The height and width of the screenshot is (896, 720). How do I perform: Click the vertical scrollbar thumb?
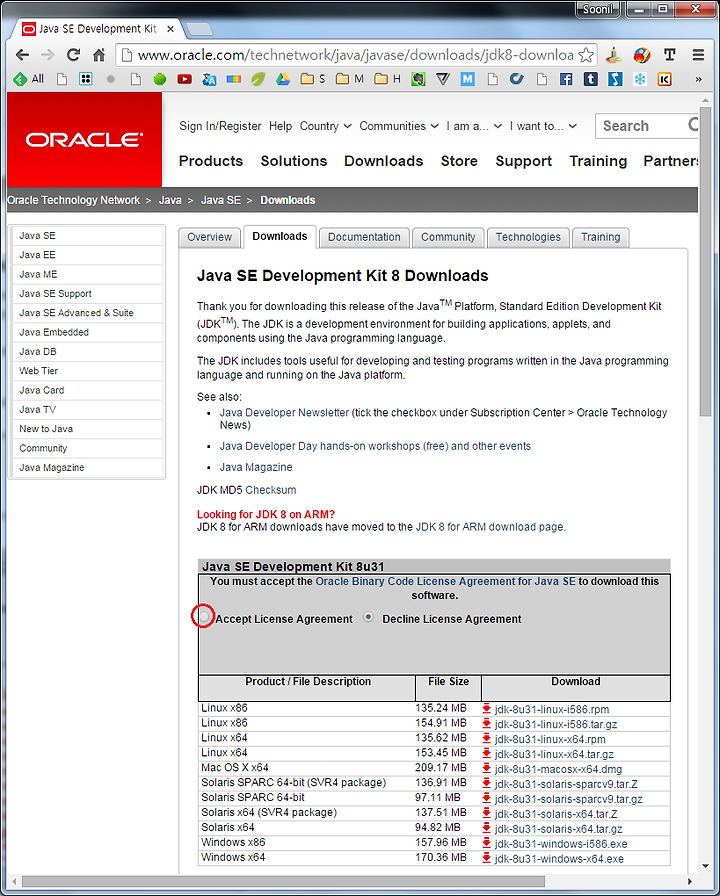(x=705, y=260)
